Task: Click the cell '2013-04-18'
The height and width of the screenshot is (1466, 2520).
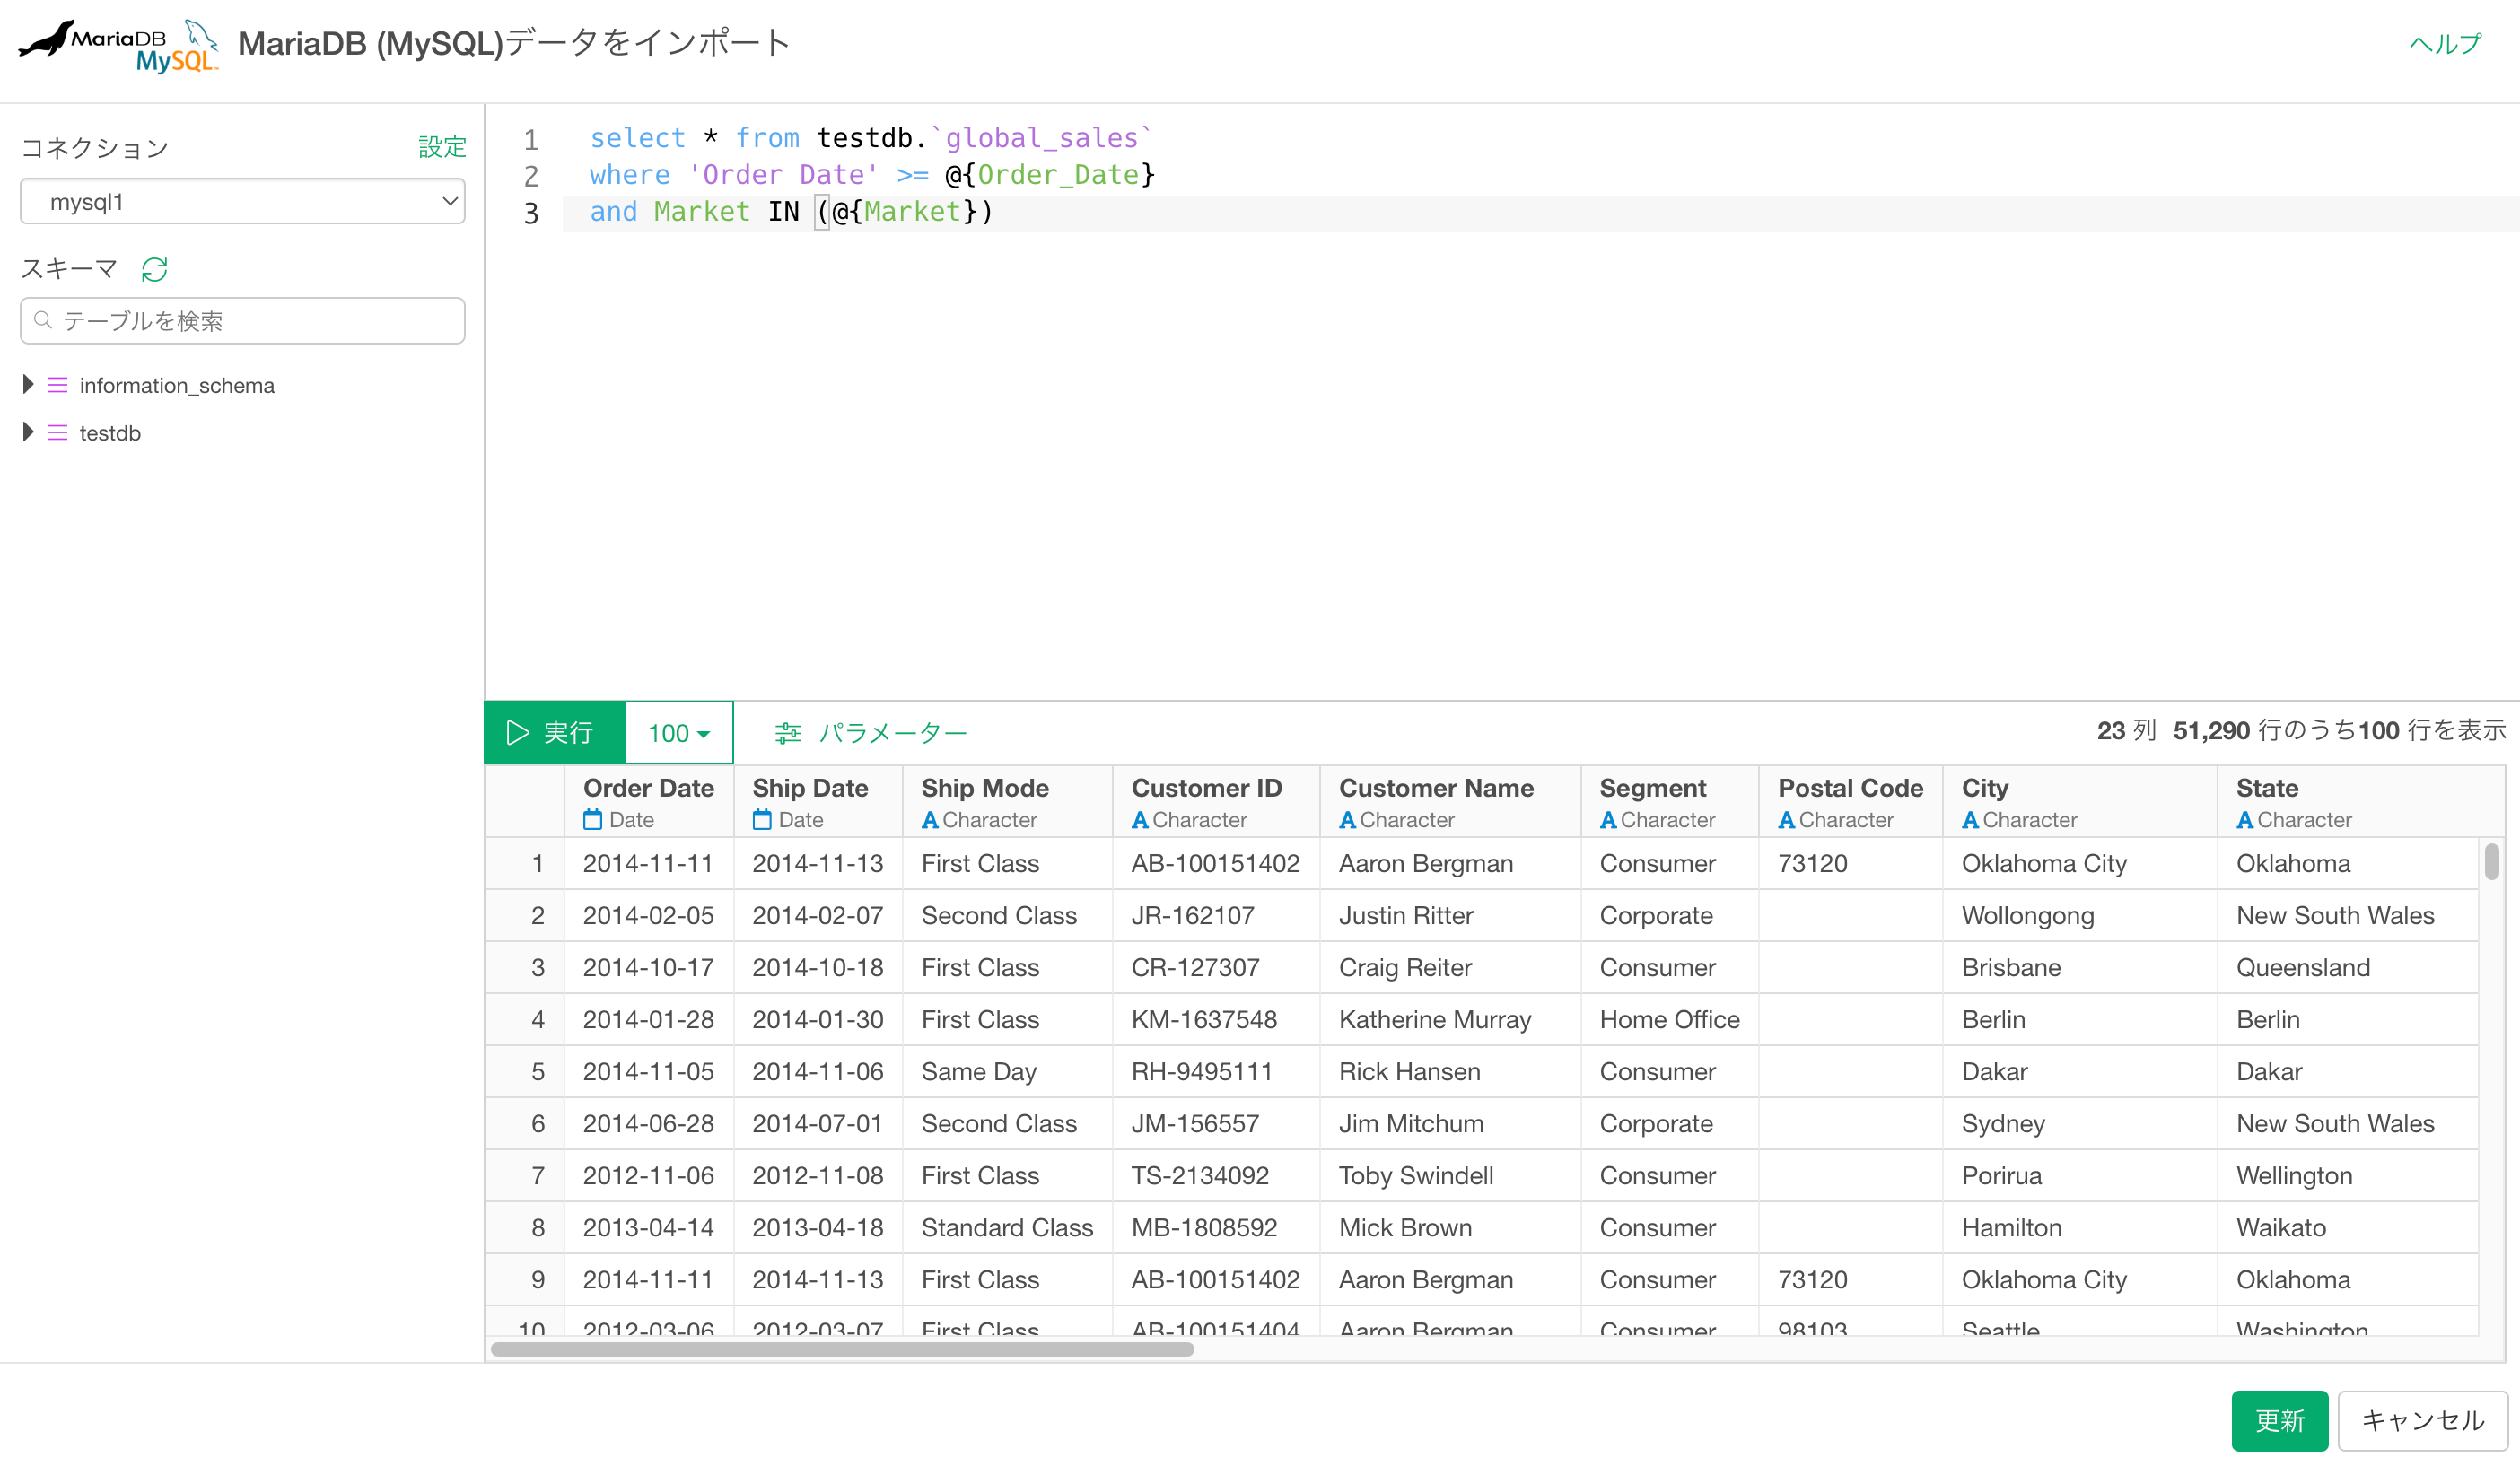Action: [x=817, y=1227]
